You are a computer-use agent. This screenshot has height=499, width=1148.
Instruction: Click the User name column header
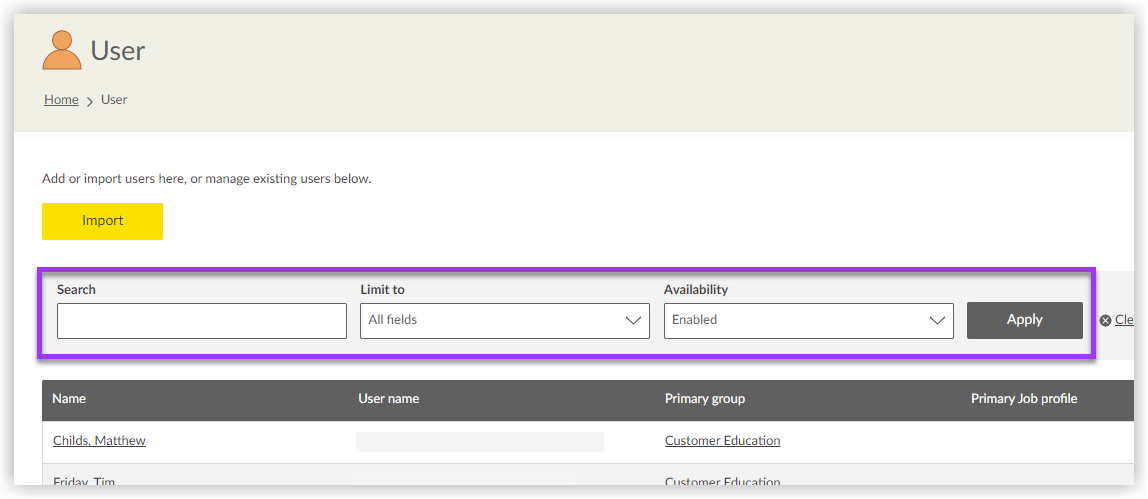pos(389,399)
